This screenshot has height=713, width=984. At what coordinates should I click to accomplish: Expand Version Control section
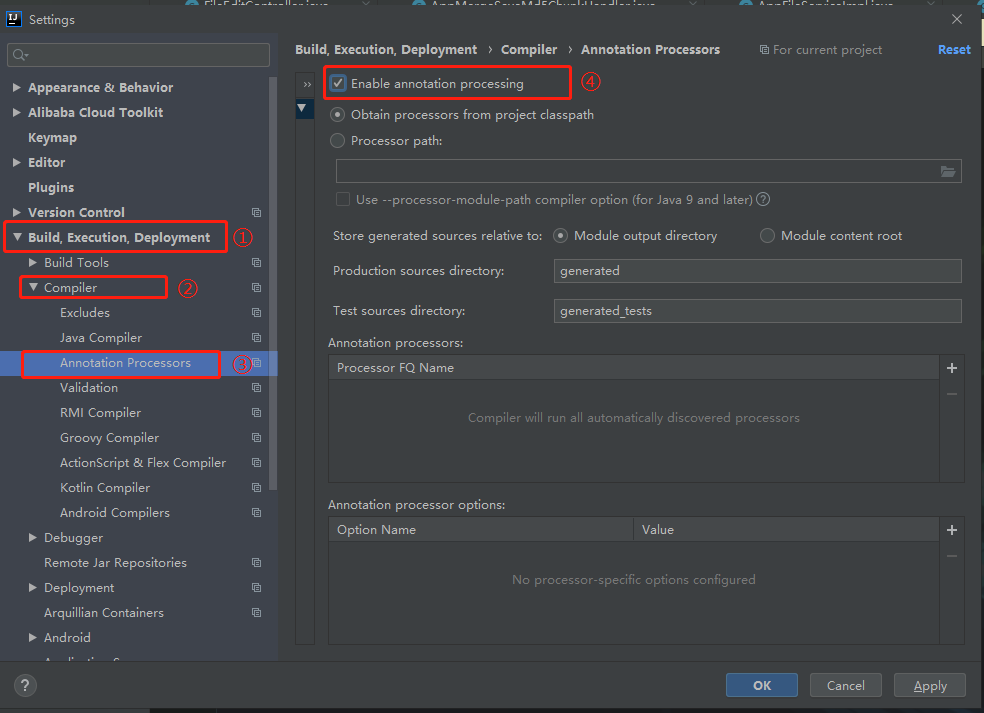pos(17,212)
